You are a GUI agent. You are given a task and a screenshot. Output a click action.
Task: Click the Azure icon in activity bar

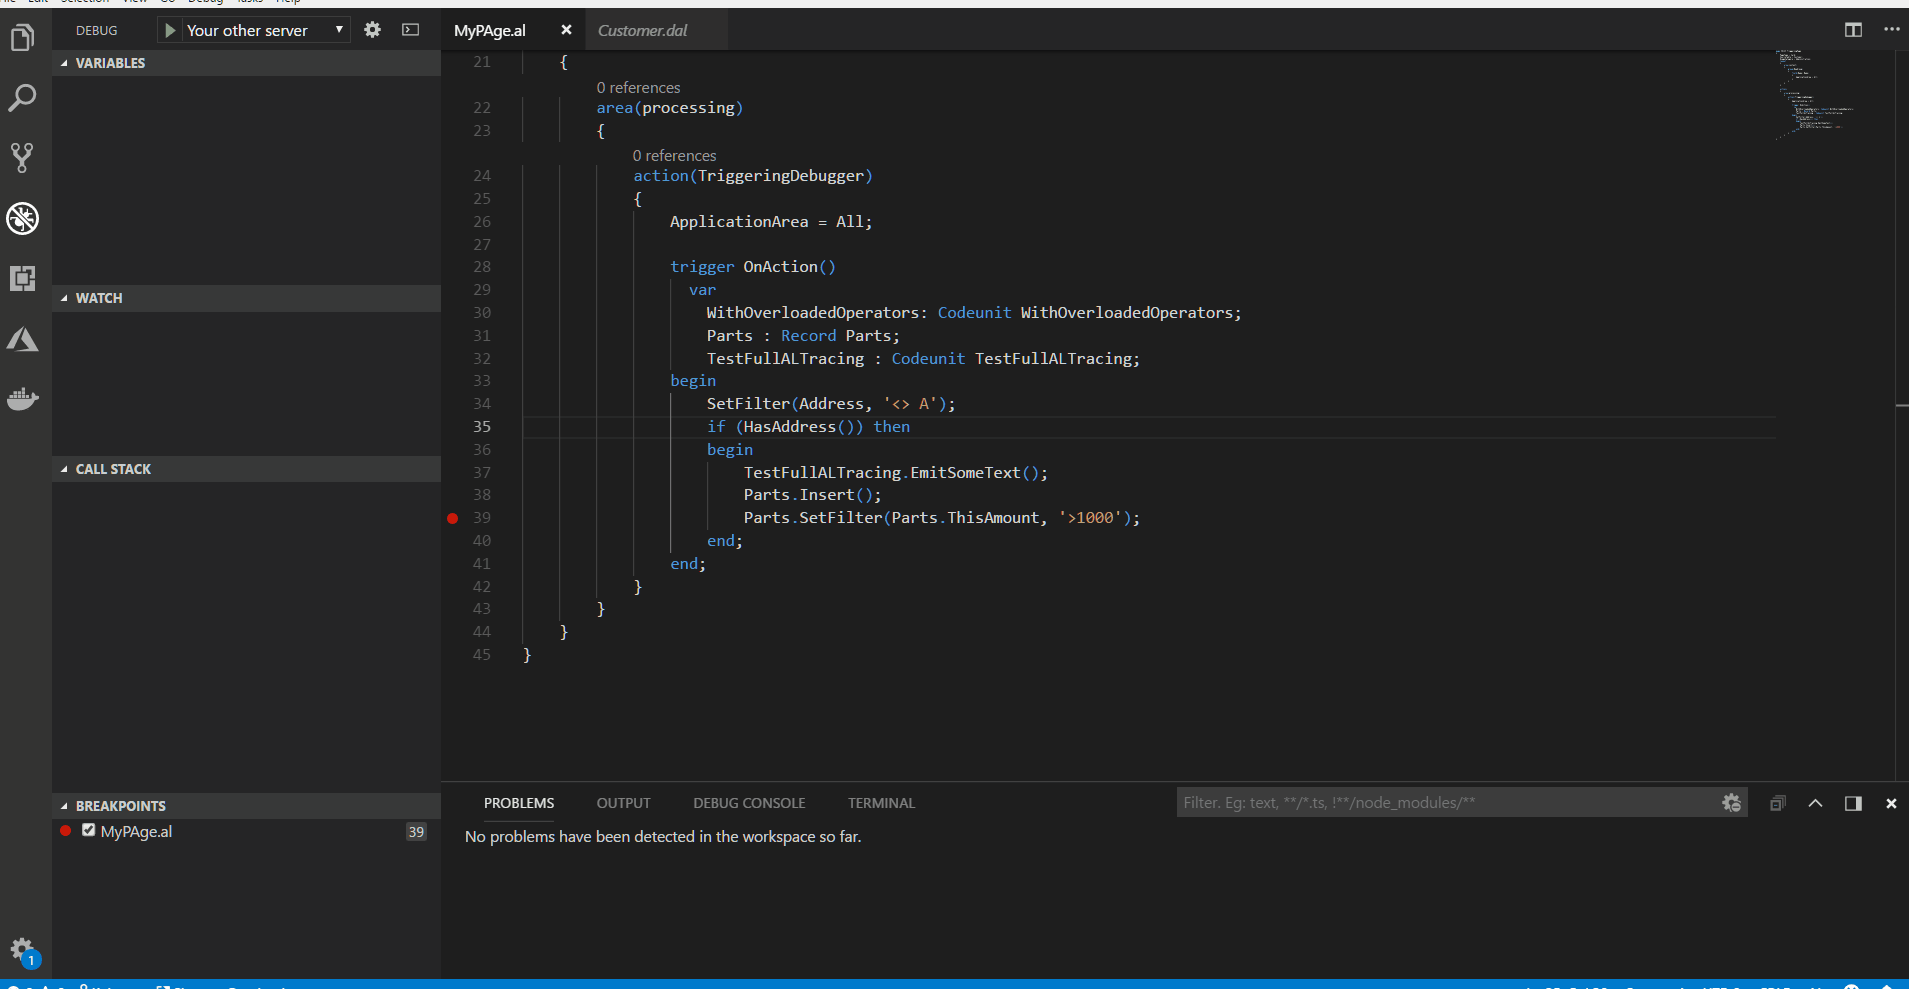(x=22, y=340)
